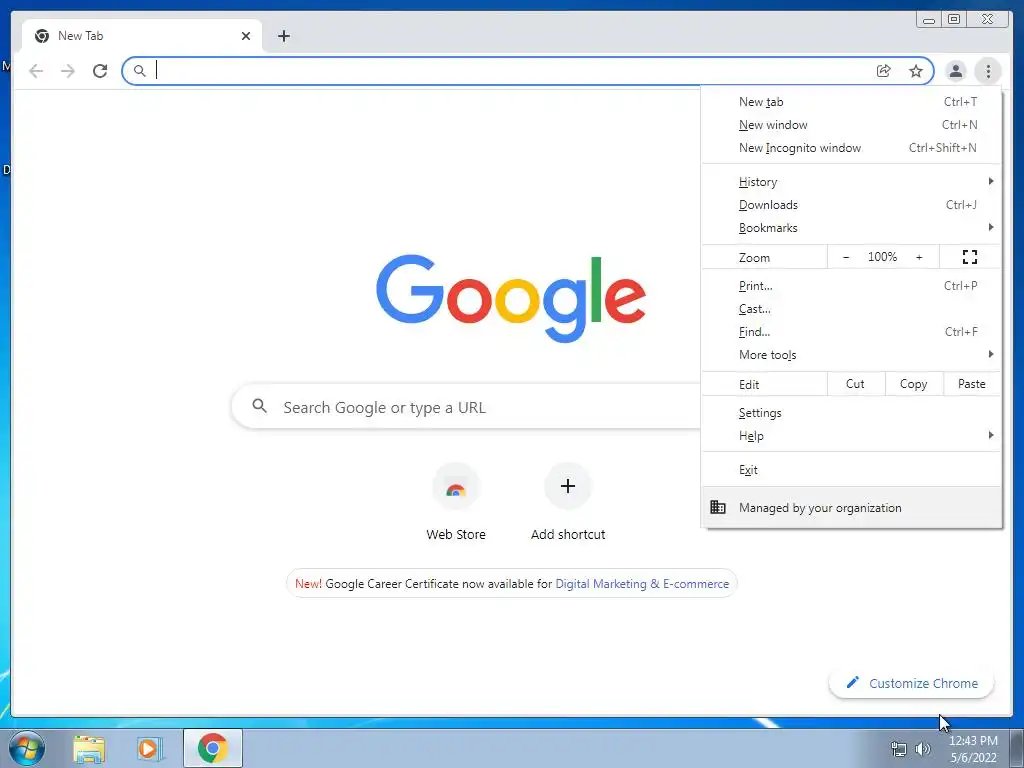Open the Windows Start button
This screenshot has height=768, width=1024.
point(27,748)
